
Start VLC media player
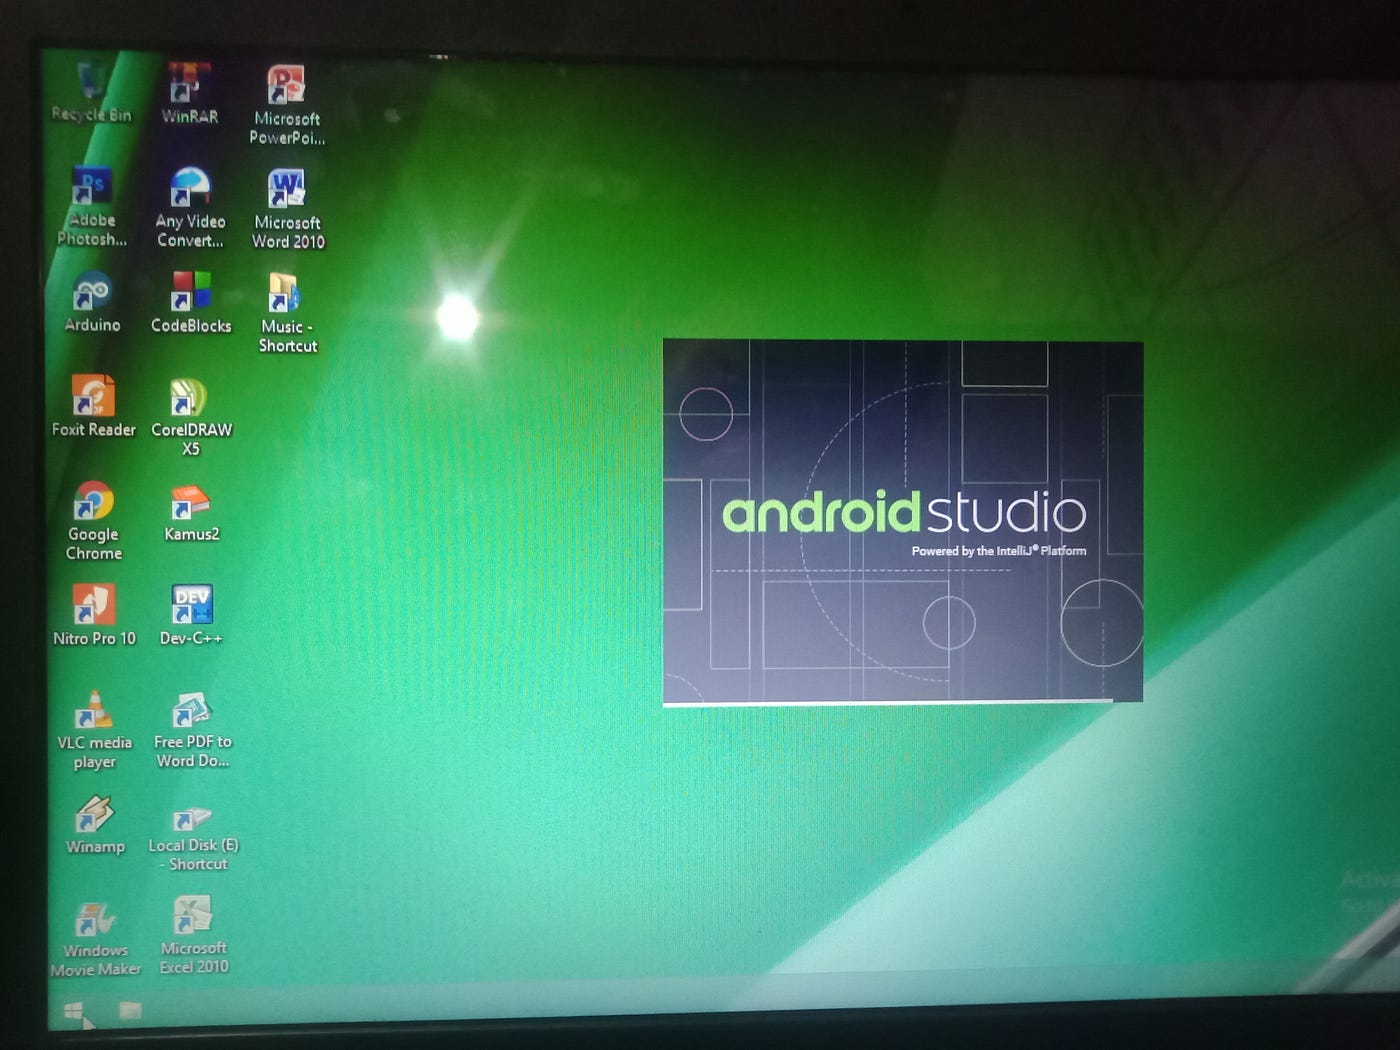pyautogui.click(x=93, y=710)
